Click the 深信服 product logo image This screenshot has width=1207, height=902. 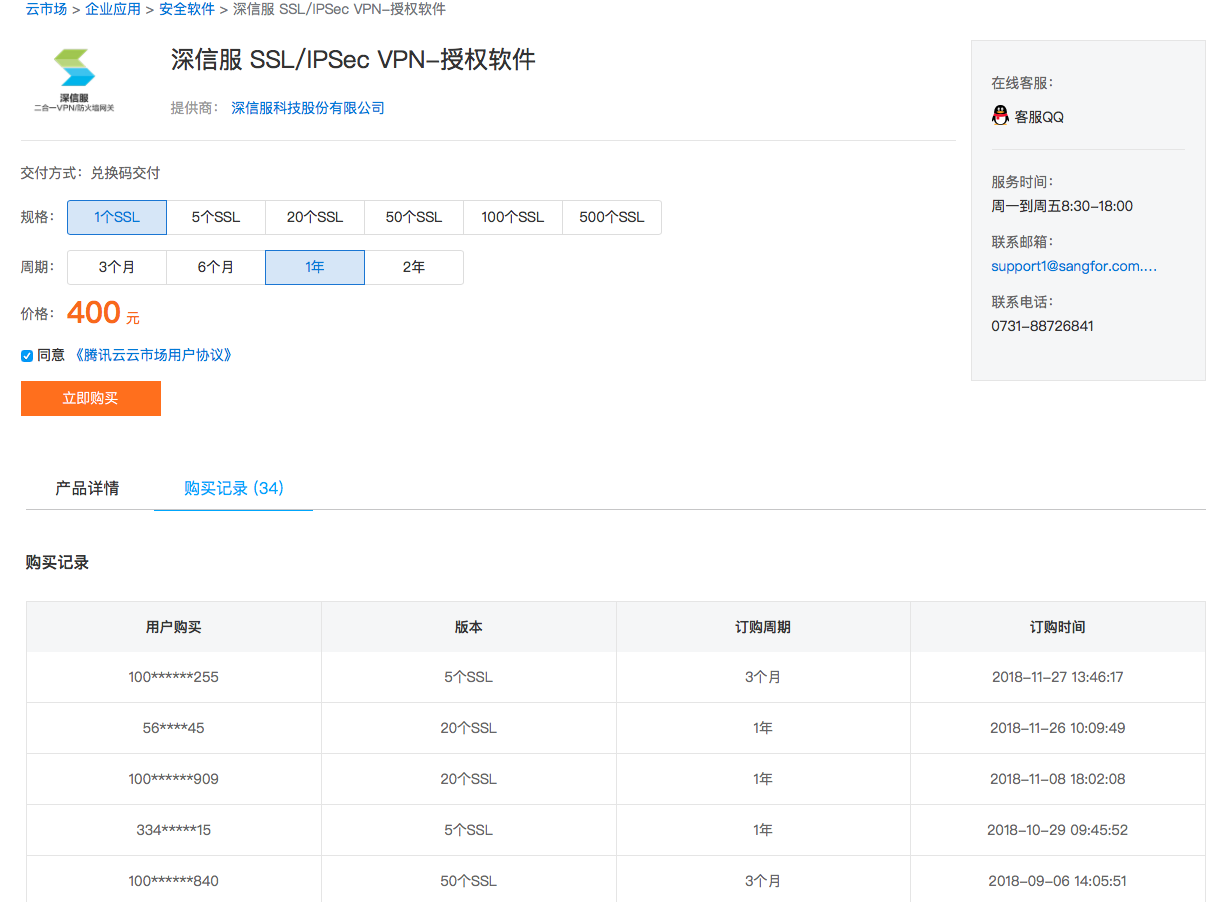pos(74,80)
